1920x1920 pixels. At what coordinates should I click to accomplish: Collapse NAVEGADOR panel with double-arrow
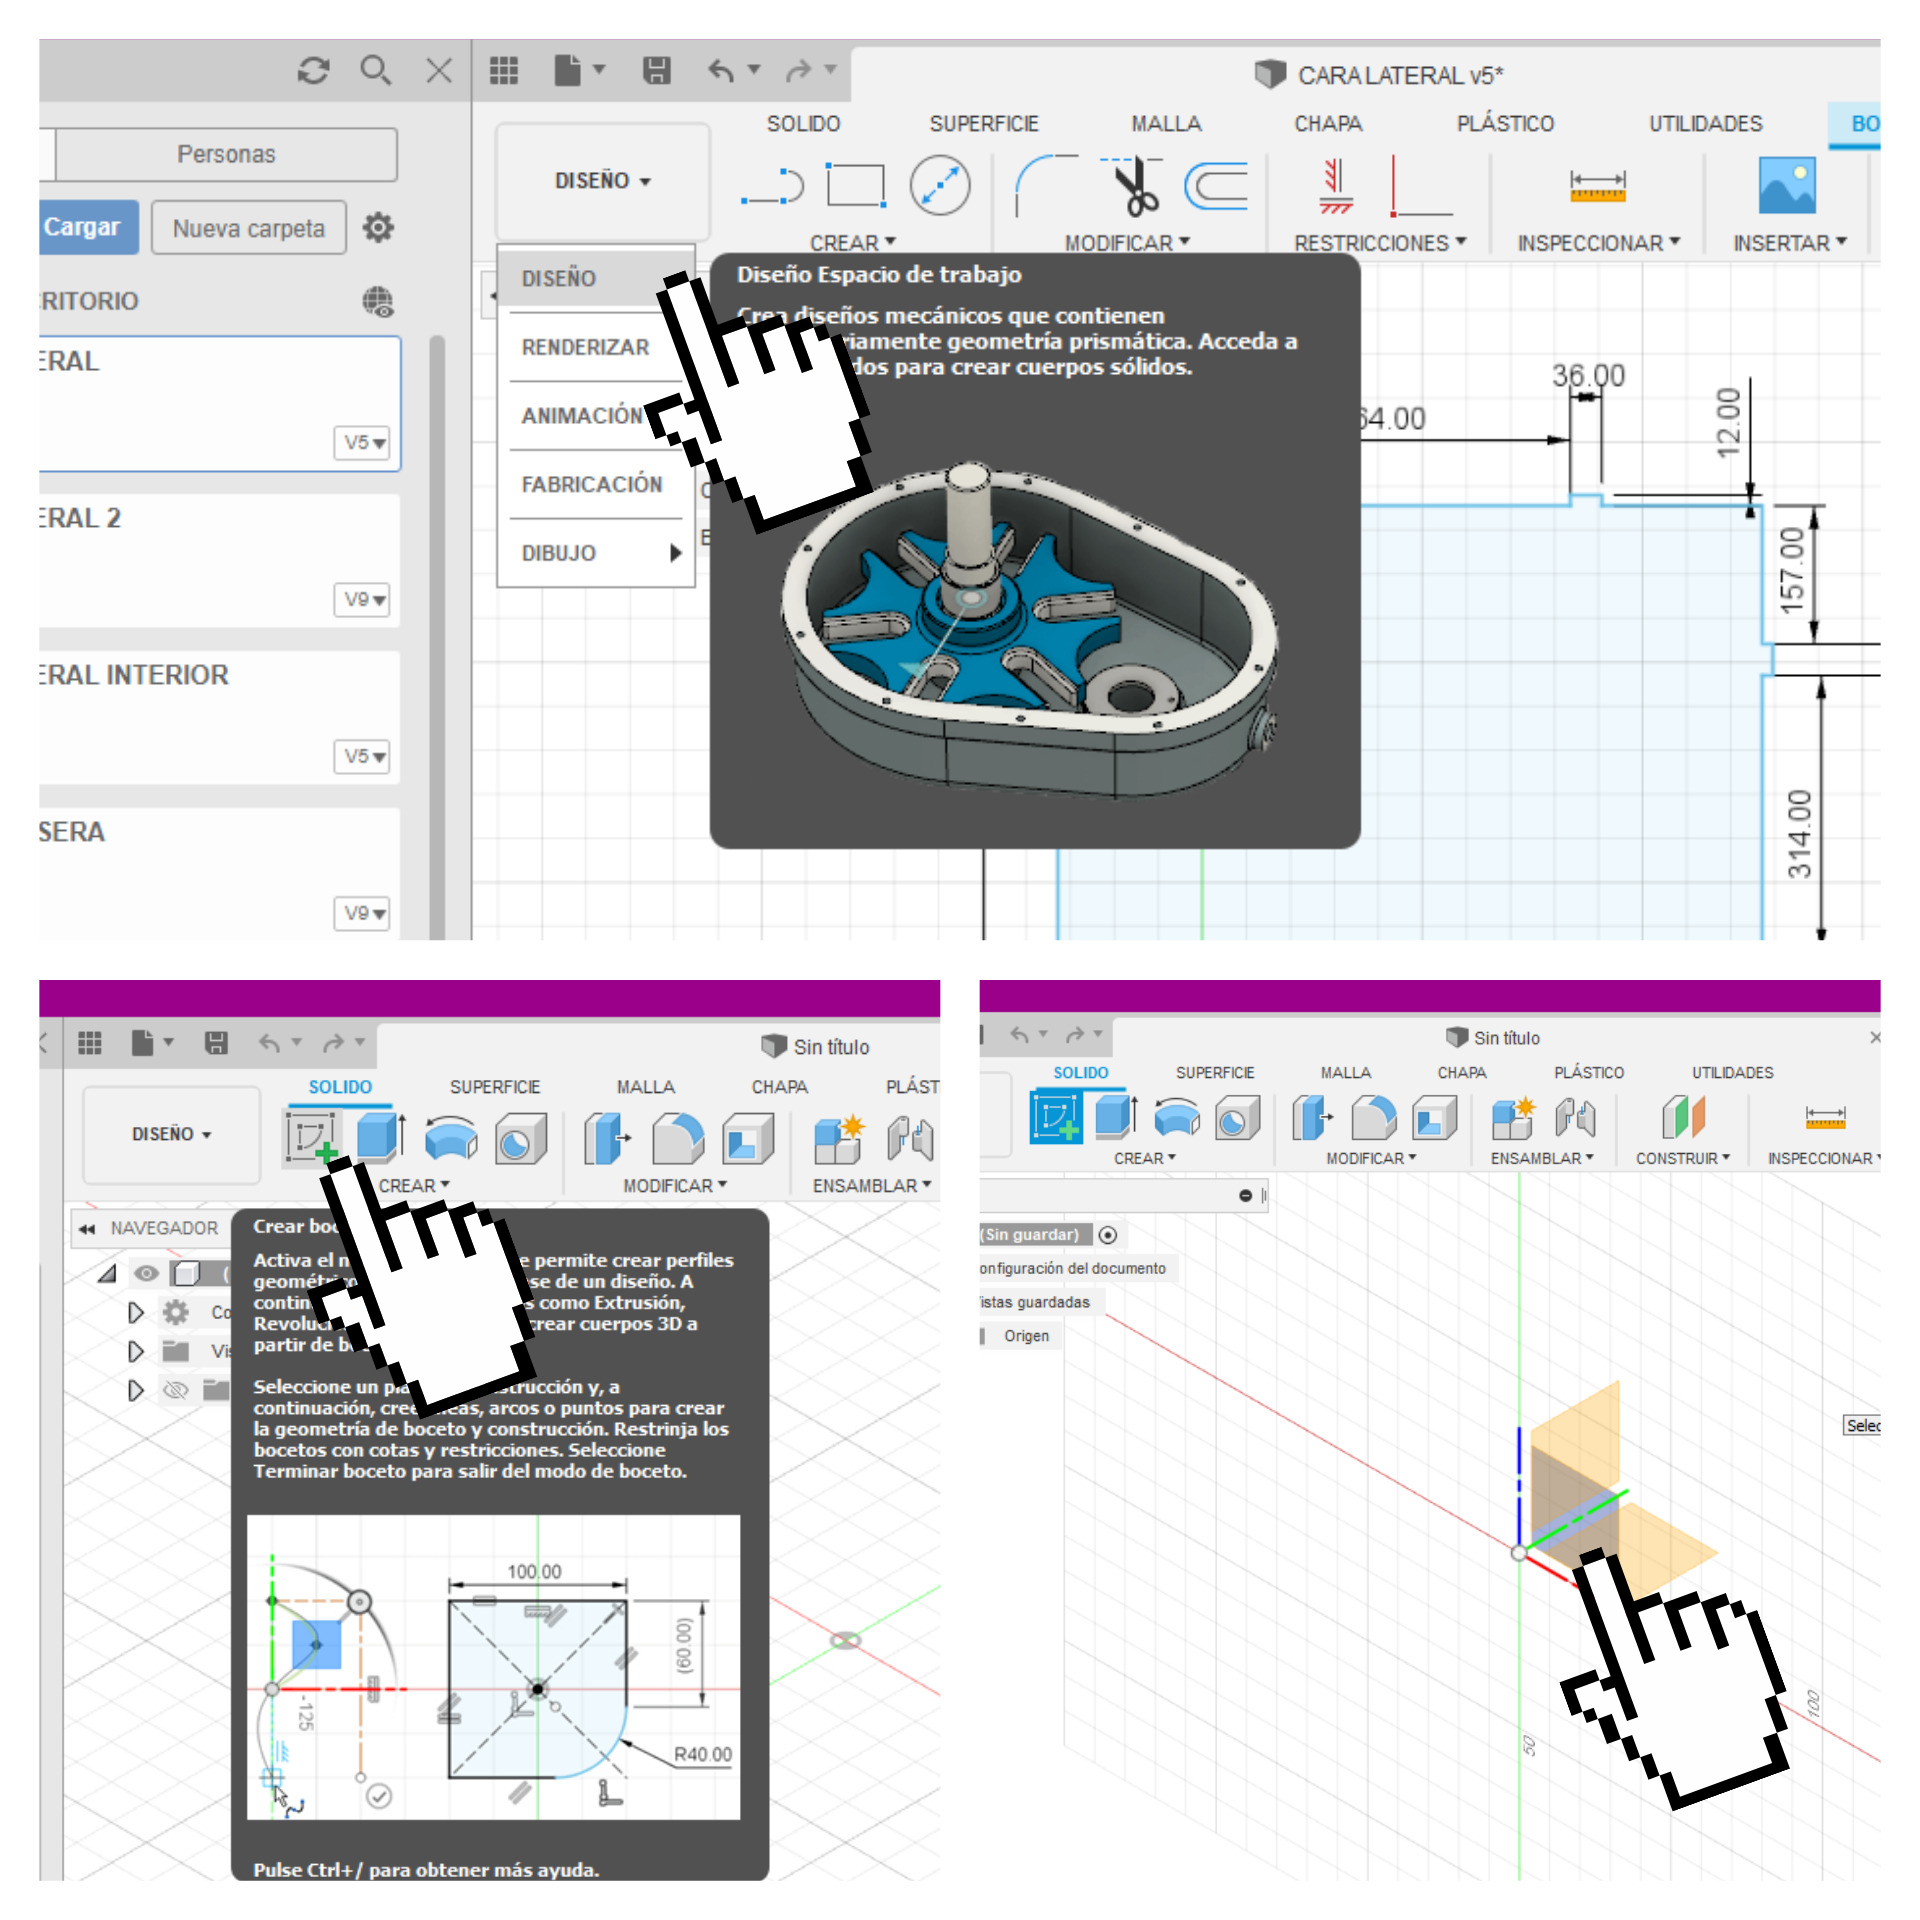coord(88,1228)
